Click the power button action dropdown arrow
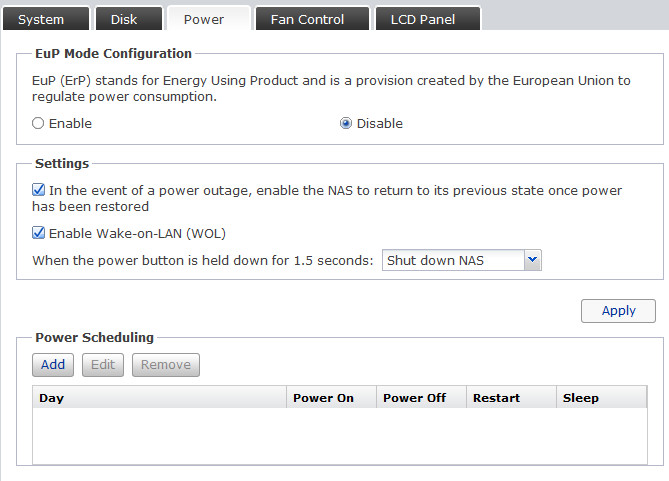Viewport: 669px width, 481px height. point(532,261)
